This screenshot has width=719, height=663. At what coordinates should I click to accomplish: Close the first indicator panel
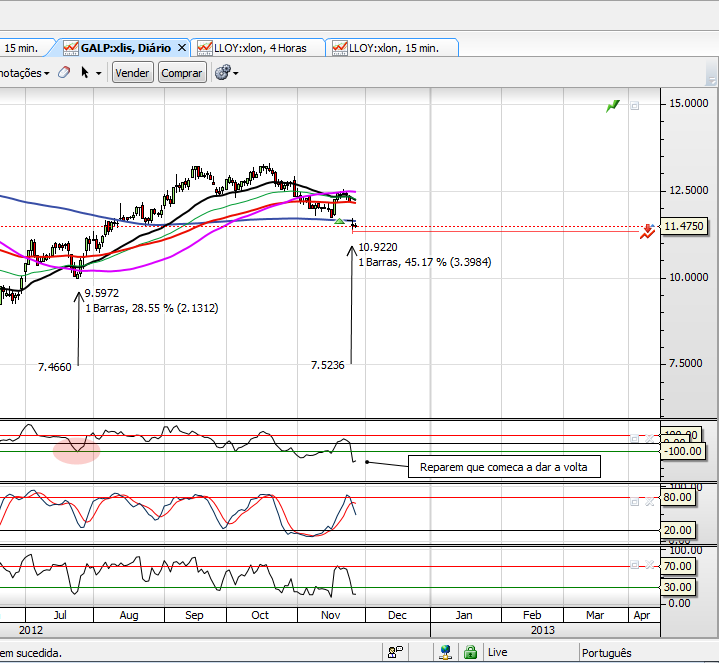click(x=649, y=439)
